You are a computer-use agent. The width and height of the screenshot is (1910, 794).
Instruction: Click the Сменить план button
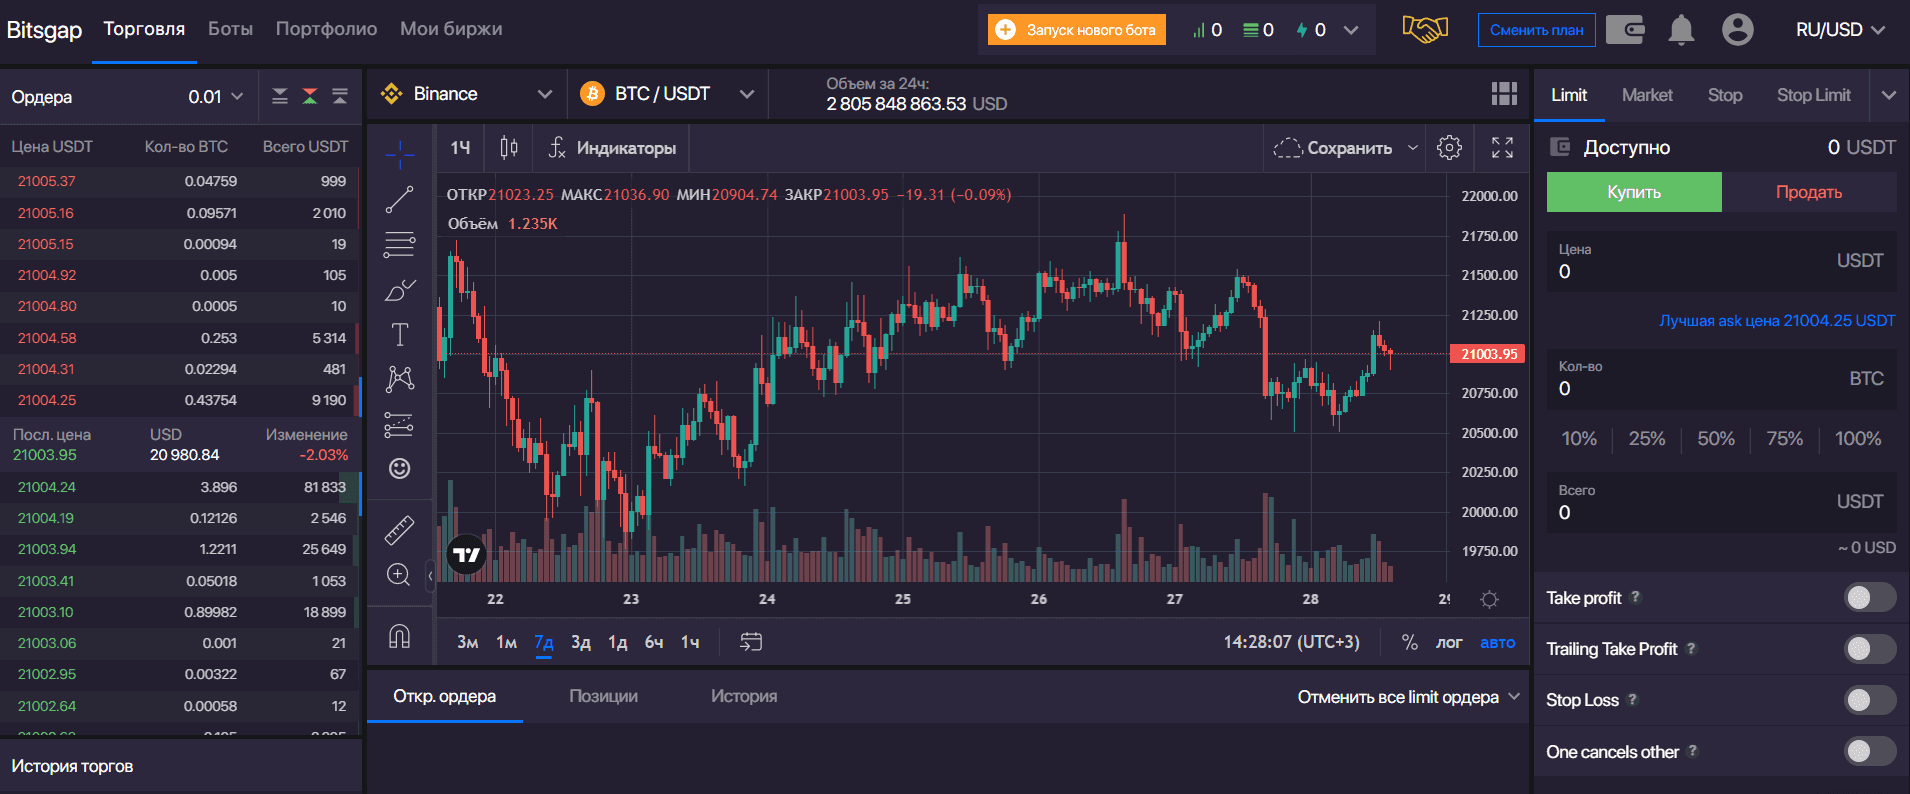(1536, 30)
